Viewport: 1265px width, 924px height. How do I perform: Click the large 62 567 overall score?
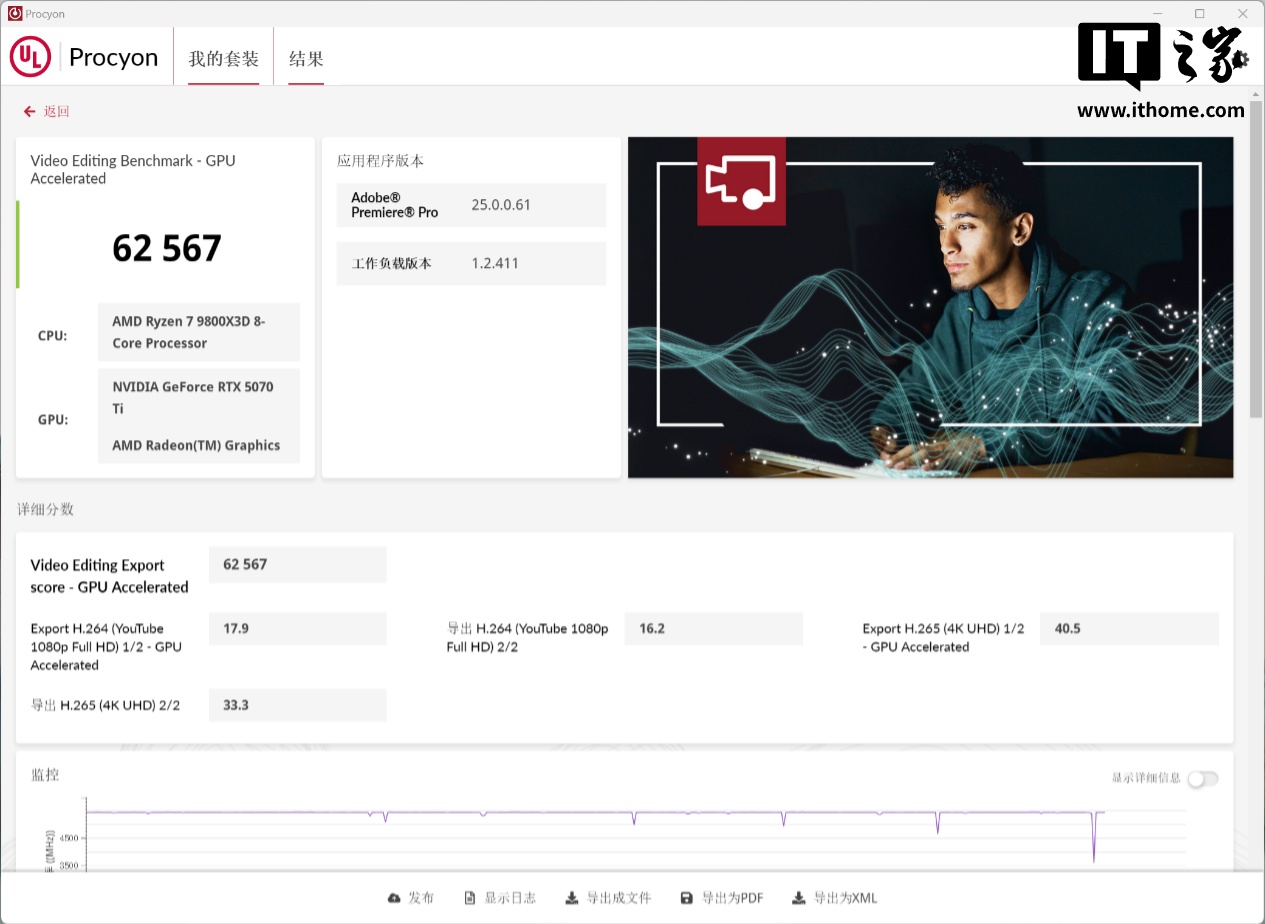(166, 248)
